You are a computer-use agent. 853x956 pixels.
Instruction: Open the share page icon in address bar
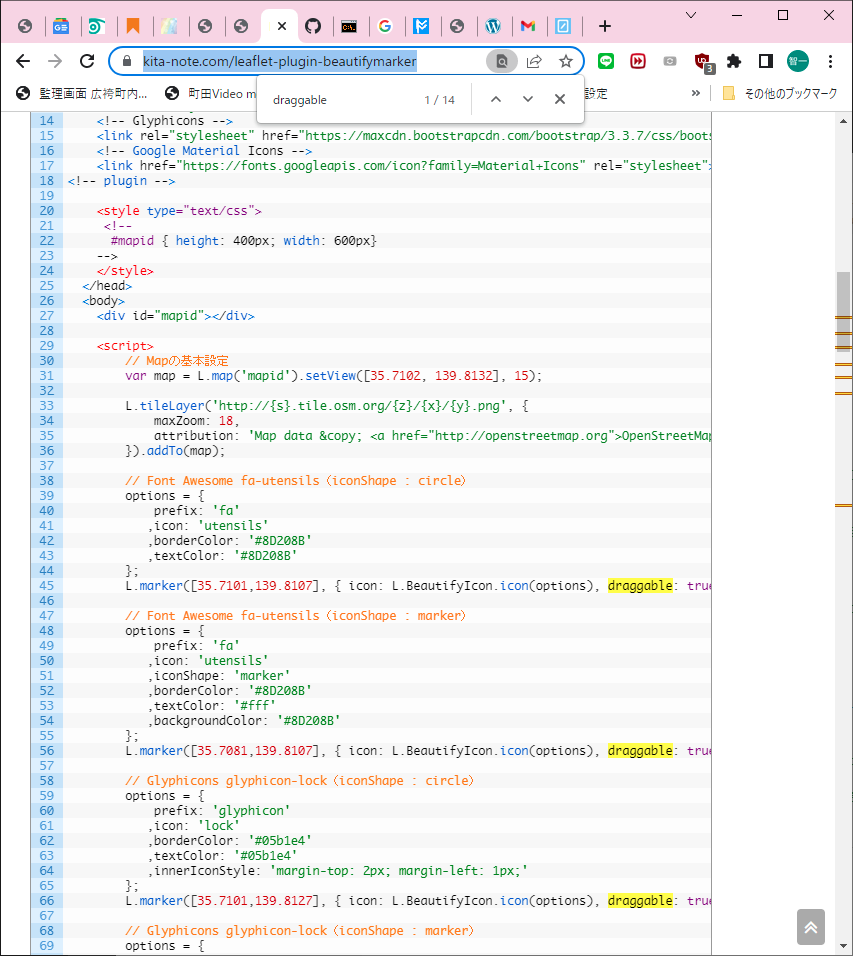[x=534, y=61]
